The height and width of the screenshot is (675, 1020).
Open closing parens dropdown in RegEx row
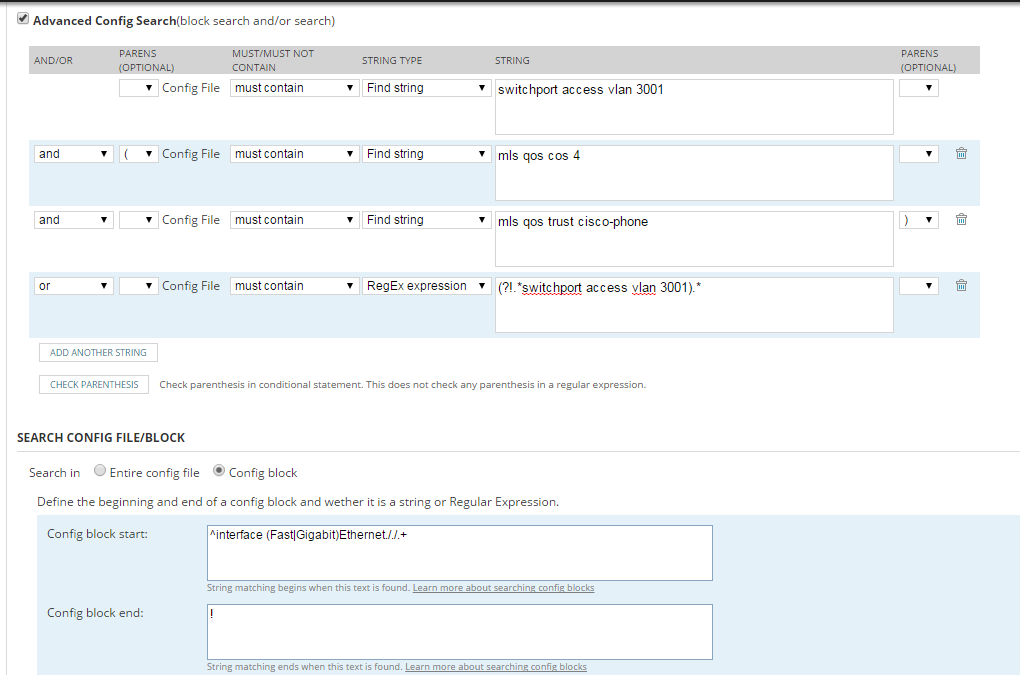(919, 286)
